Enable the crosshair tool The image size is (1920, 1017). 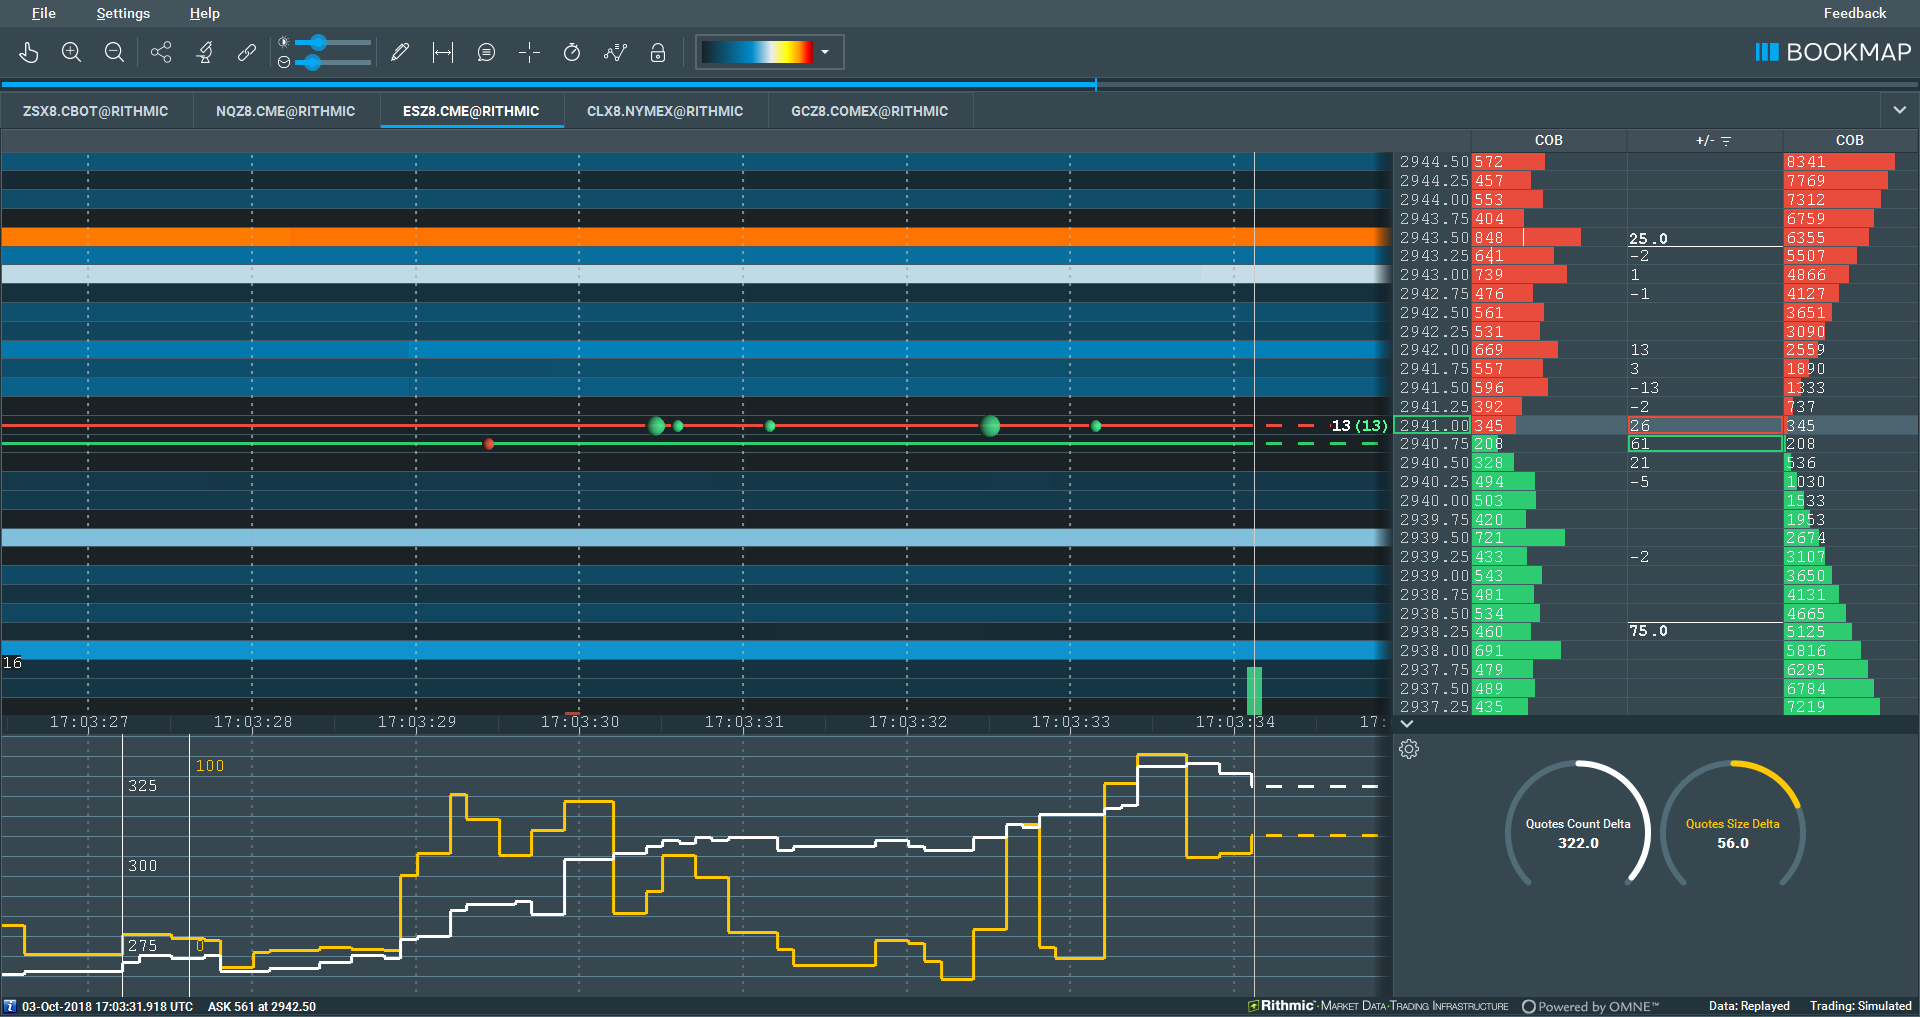pyautogui.click(x=529, y=52)
